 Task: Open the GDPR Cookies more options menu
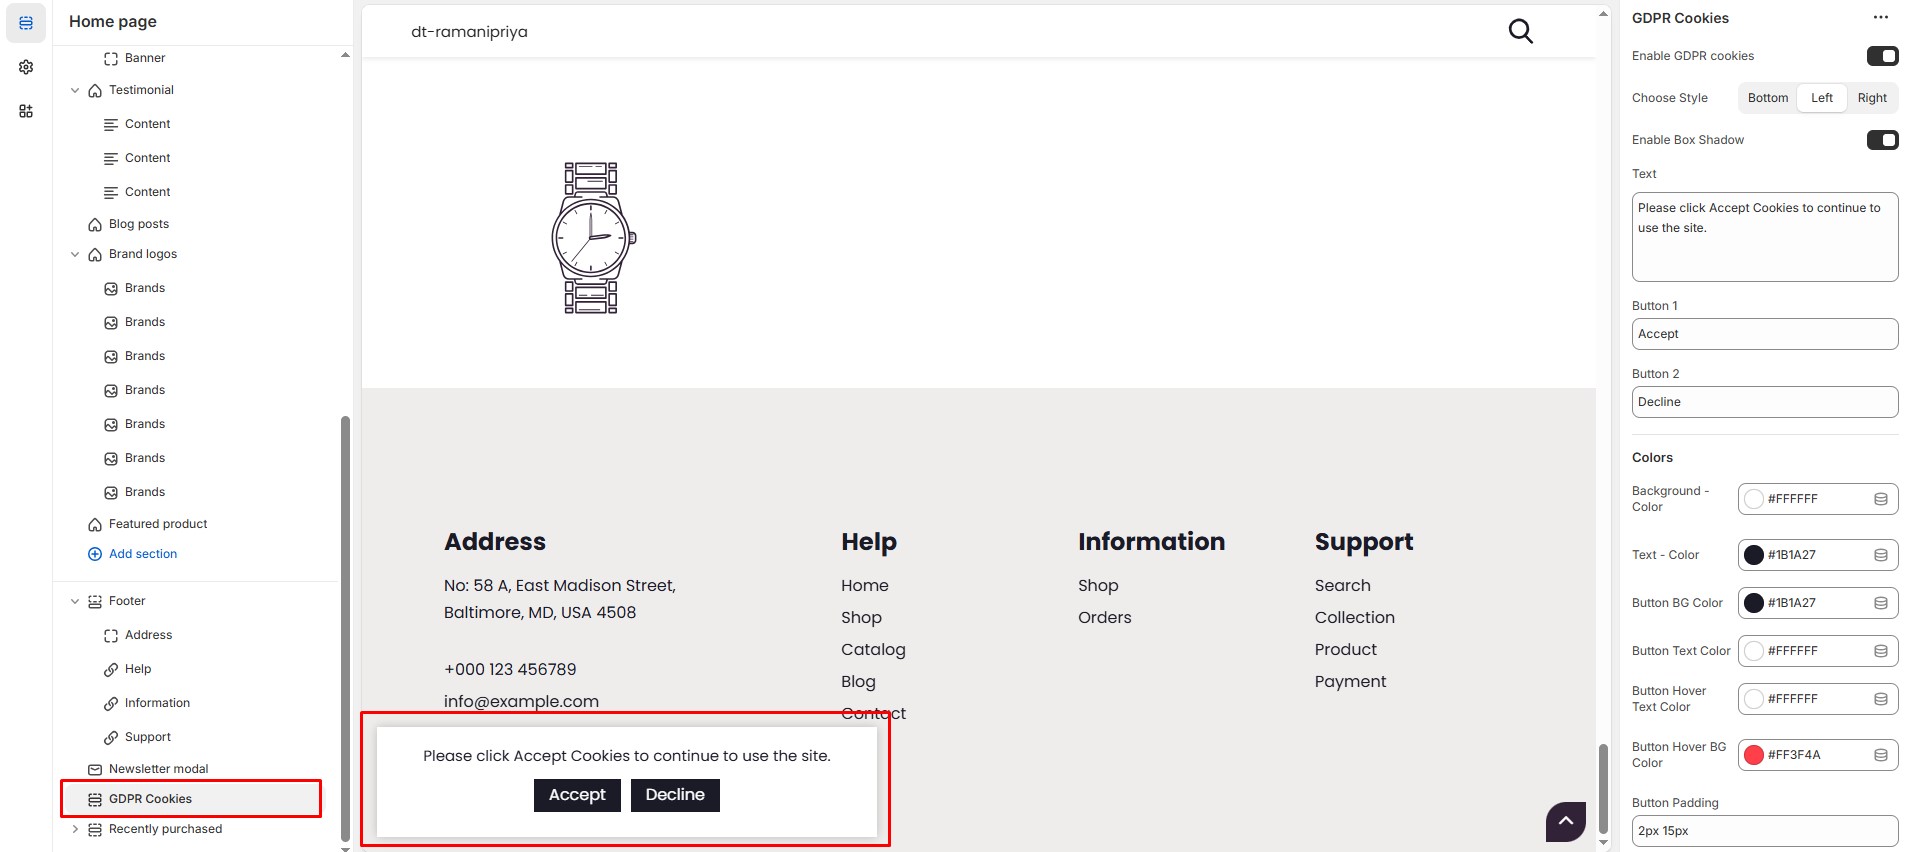[1880, 18]
